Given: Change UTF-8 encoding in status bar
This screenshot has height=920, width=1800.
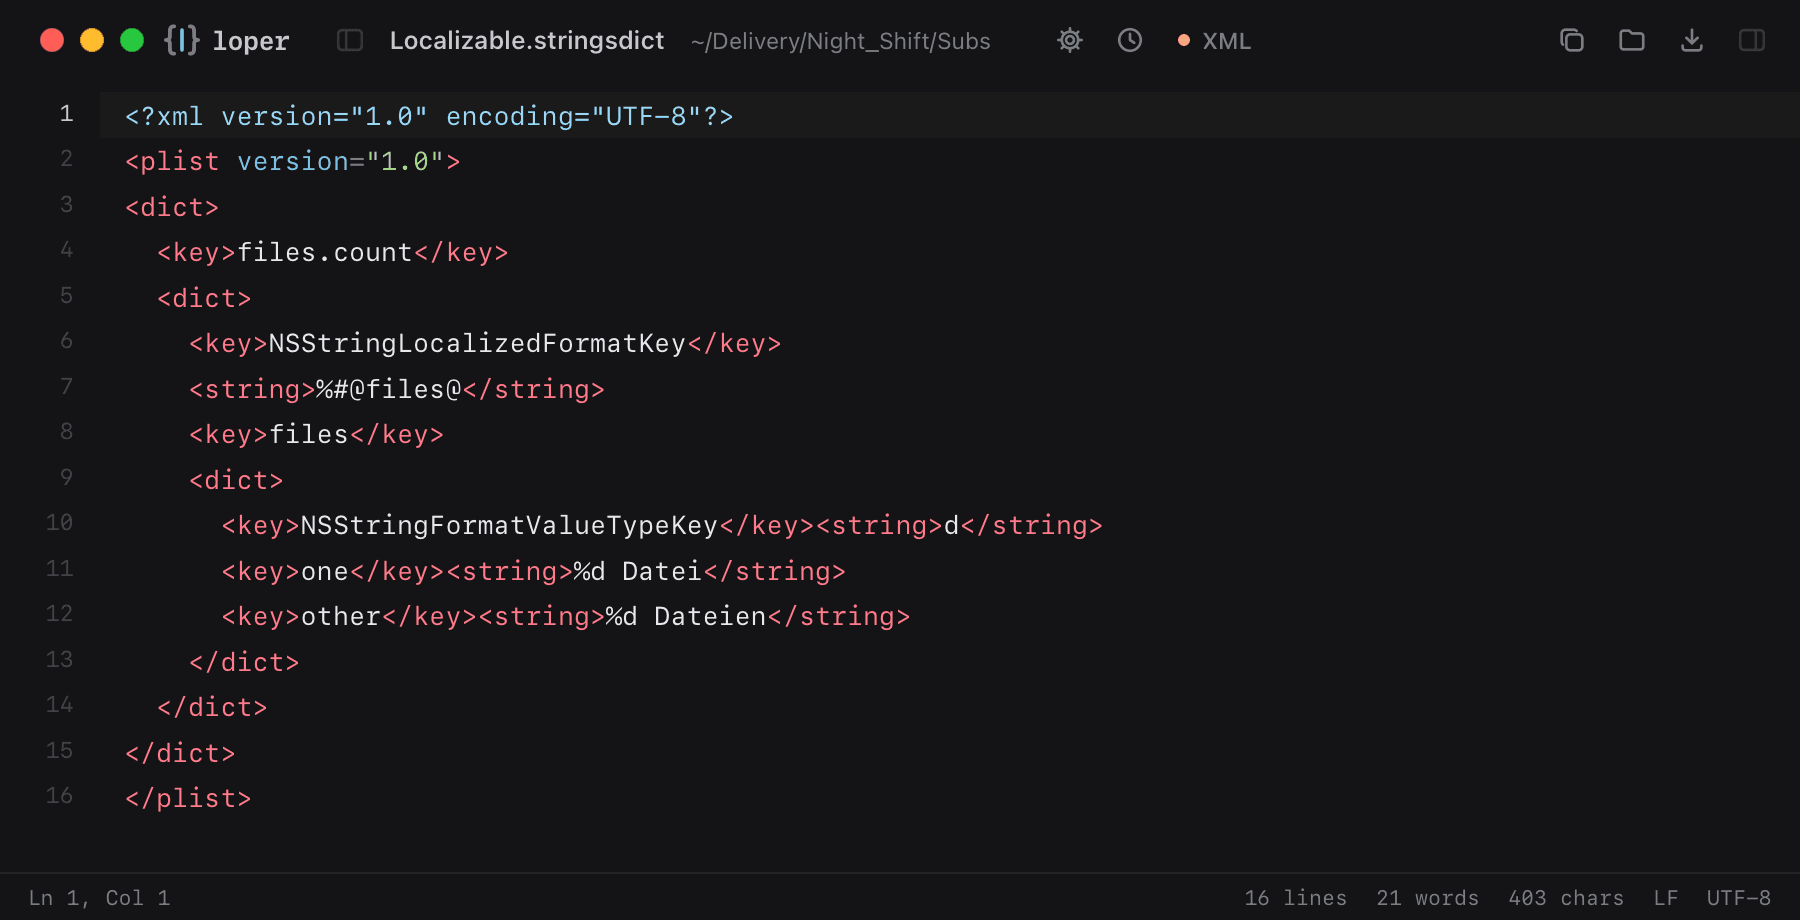Looking at the screenshot, I should (1738, 898).
